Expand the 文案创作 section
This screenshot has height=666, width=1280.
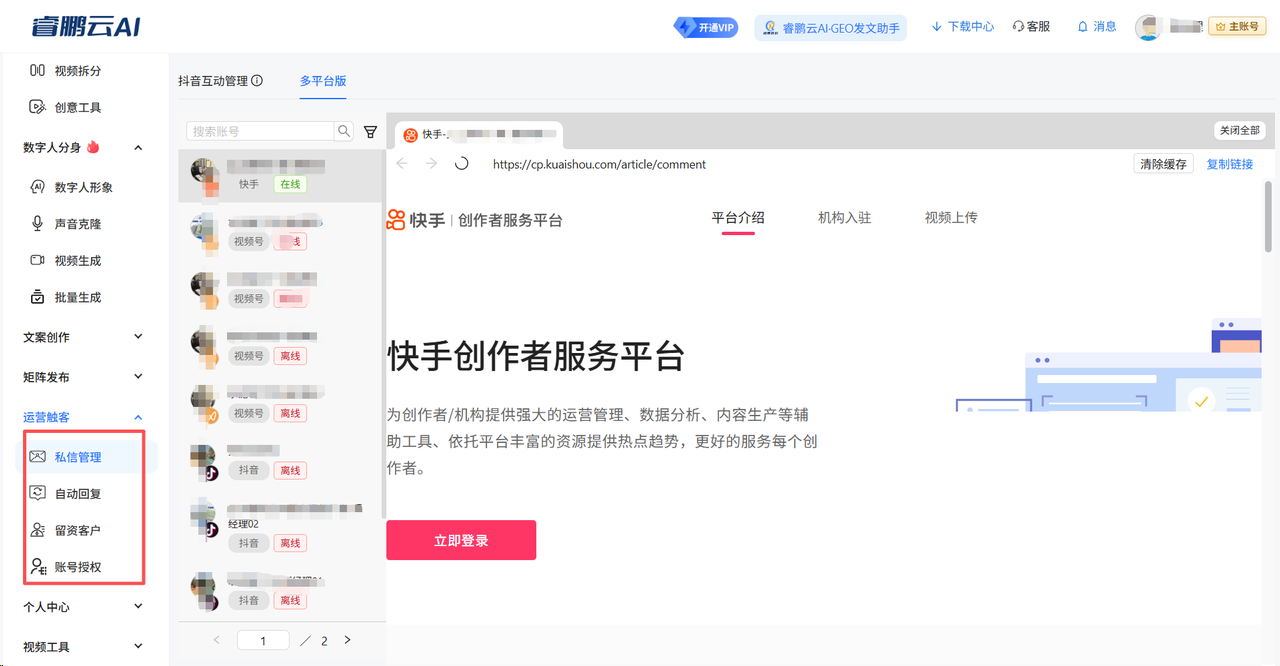coord(138,337)
